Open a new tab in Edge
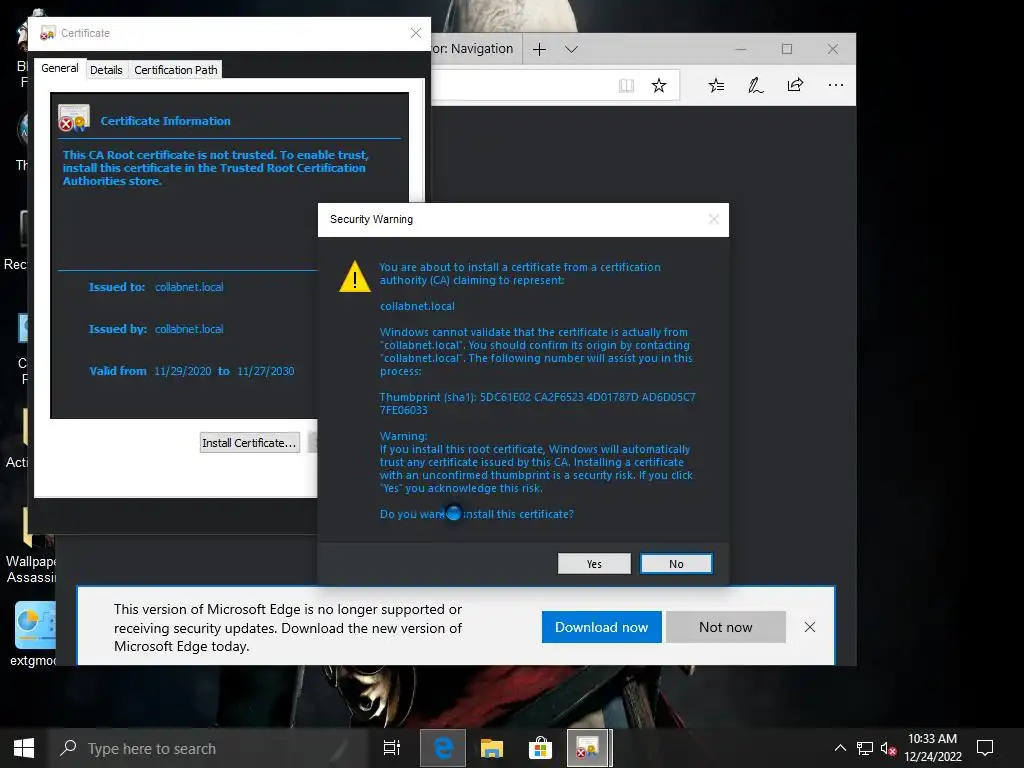The width and height of the screenshot is (1024, 768). tap(539, 49)
